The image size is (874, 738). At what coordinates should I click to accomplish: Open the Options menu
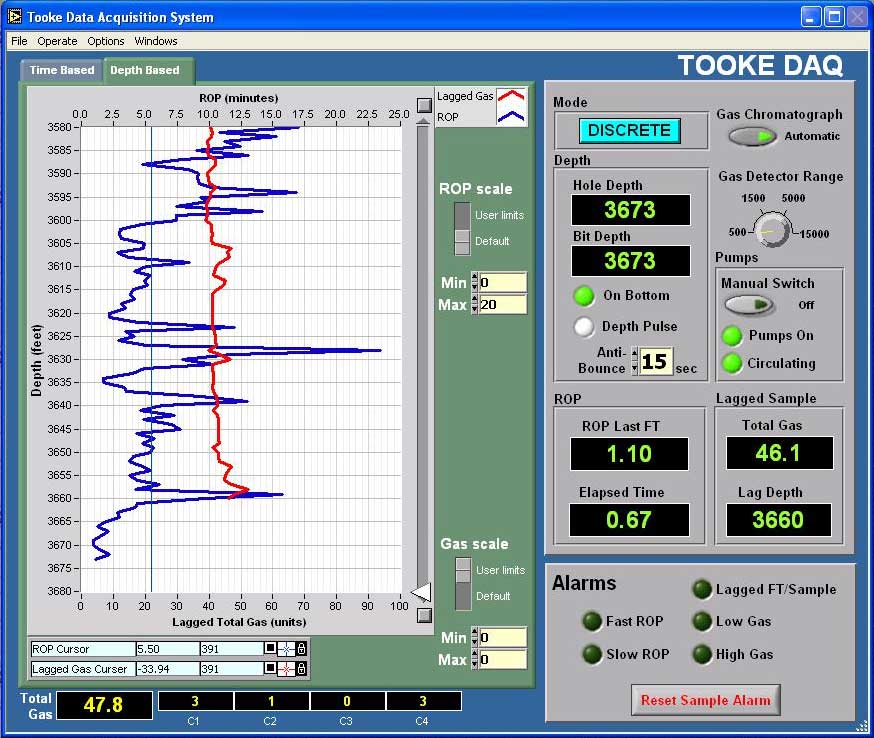tap(105, 41)
